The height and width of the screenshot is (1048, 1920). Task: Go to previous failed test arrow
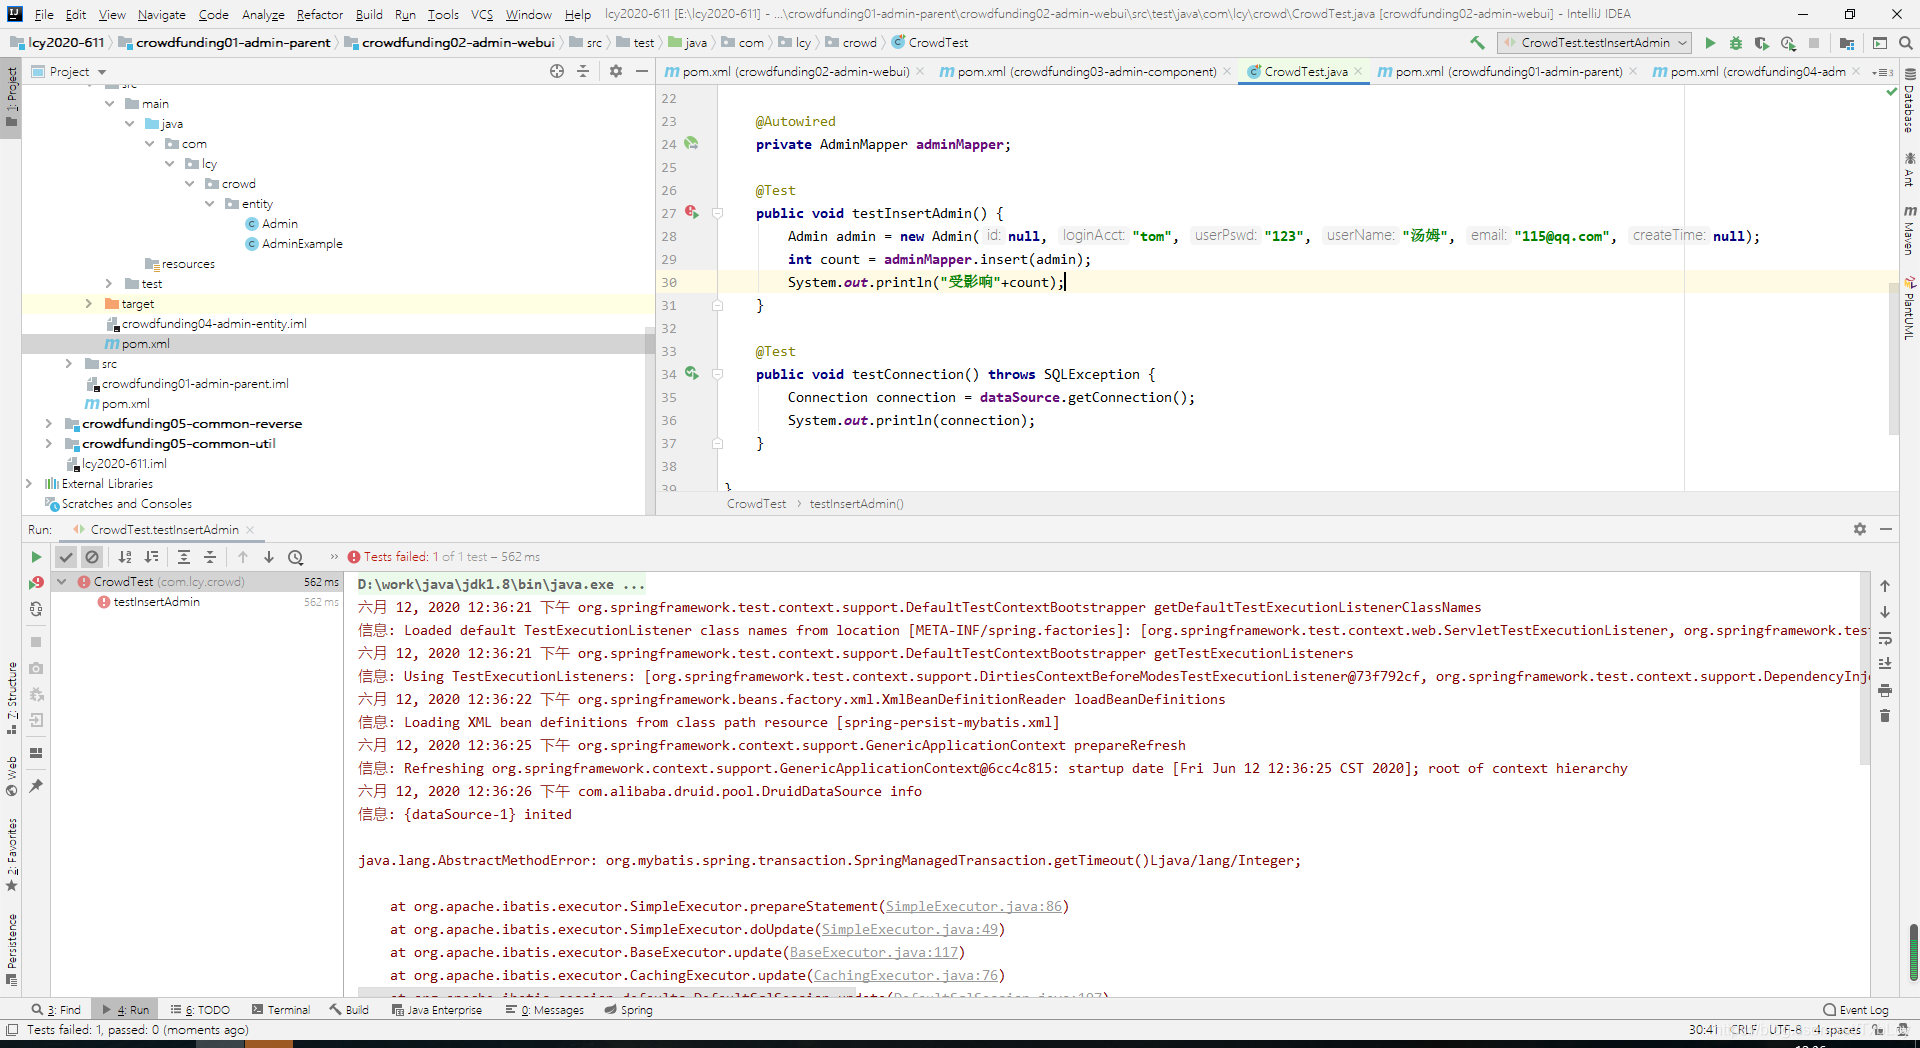tap(243, 557)
